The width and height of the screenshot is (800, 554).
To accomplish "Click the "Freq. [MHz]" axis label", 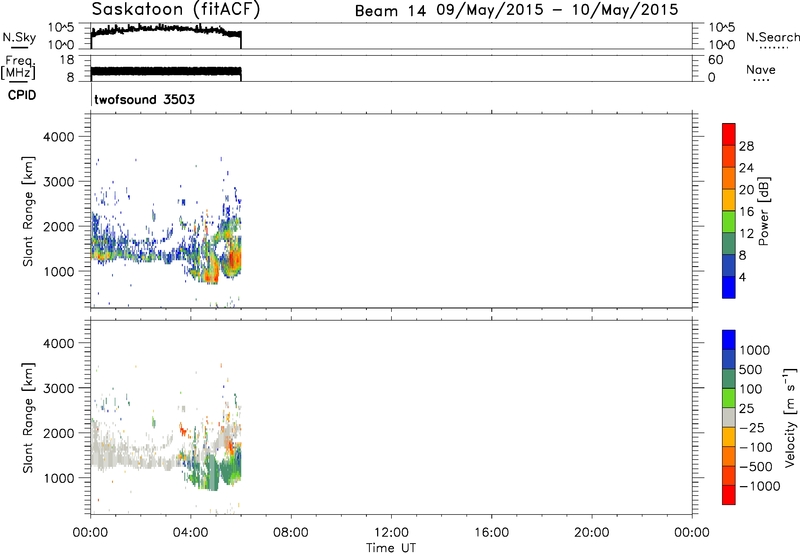I will click(18, 67).
